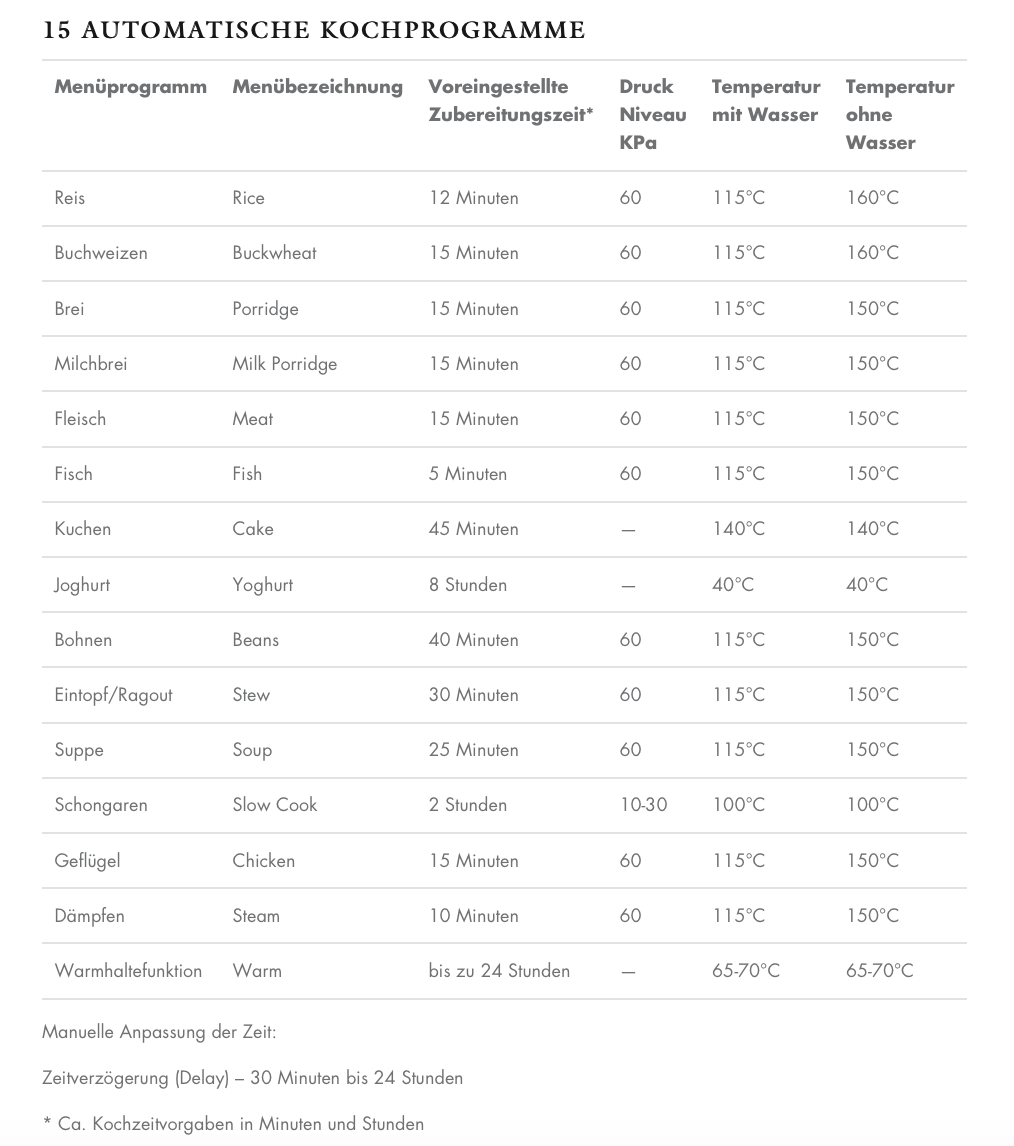
Task: Select the '45 Minuten' time for Kuchen
Action: (473, 529)
